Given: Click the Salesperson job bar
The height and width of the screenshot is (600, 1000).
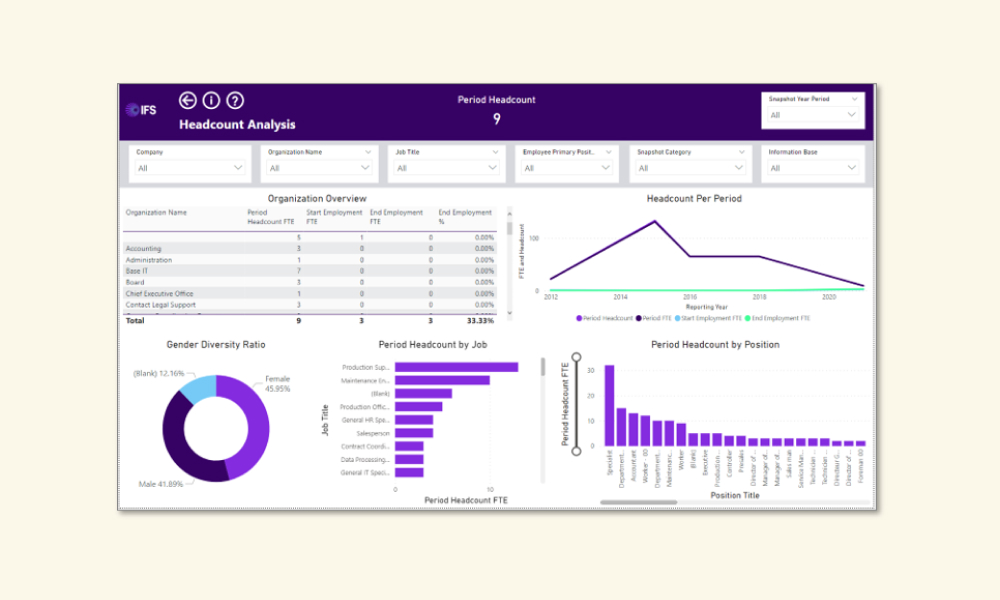Looking at the screenshot, I should (x=414, y=434).
